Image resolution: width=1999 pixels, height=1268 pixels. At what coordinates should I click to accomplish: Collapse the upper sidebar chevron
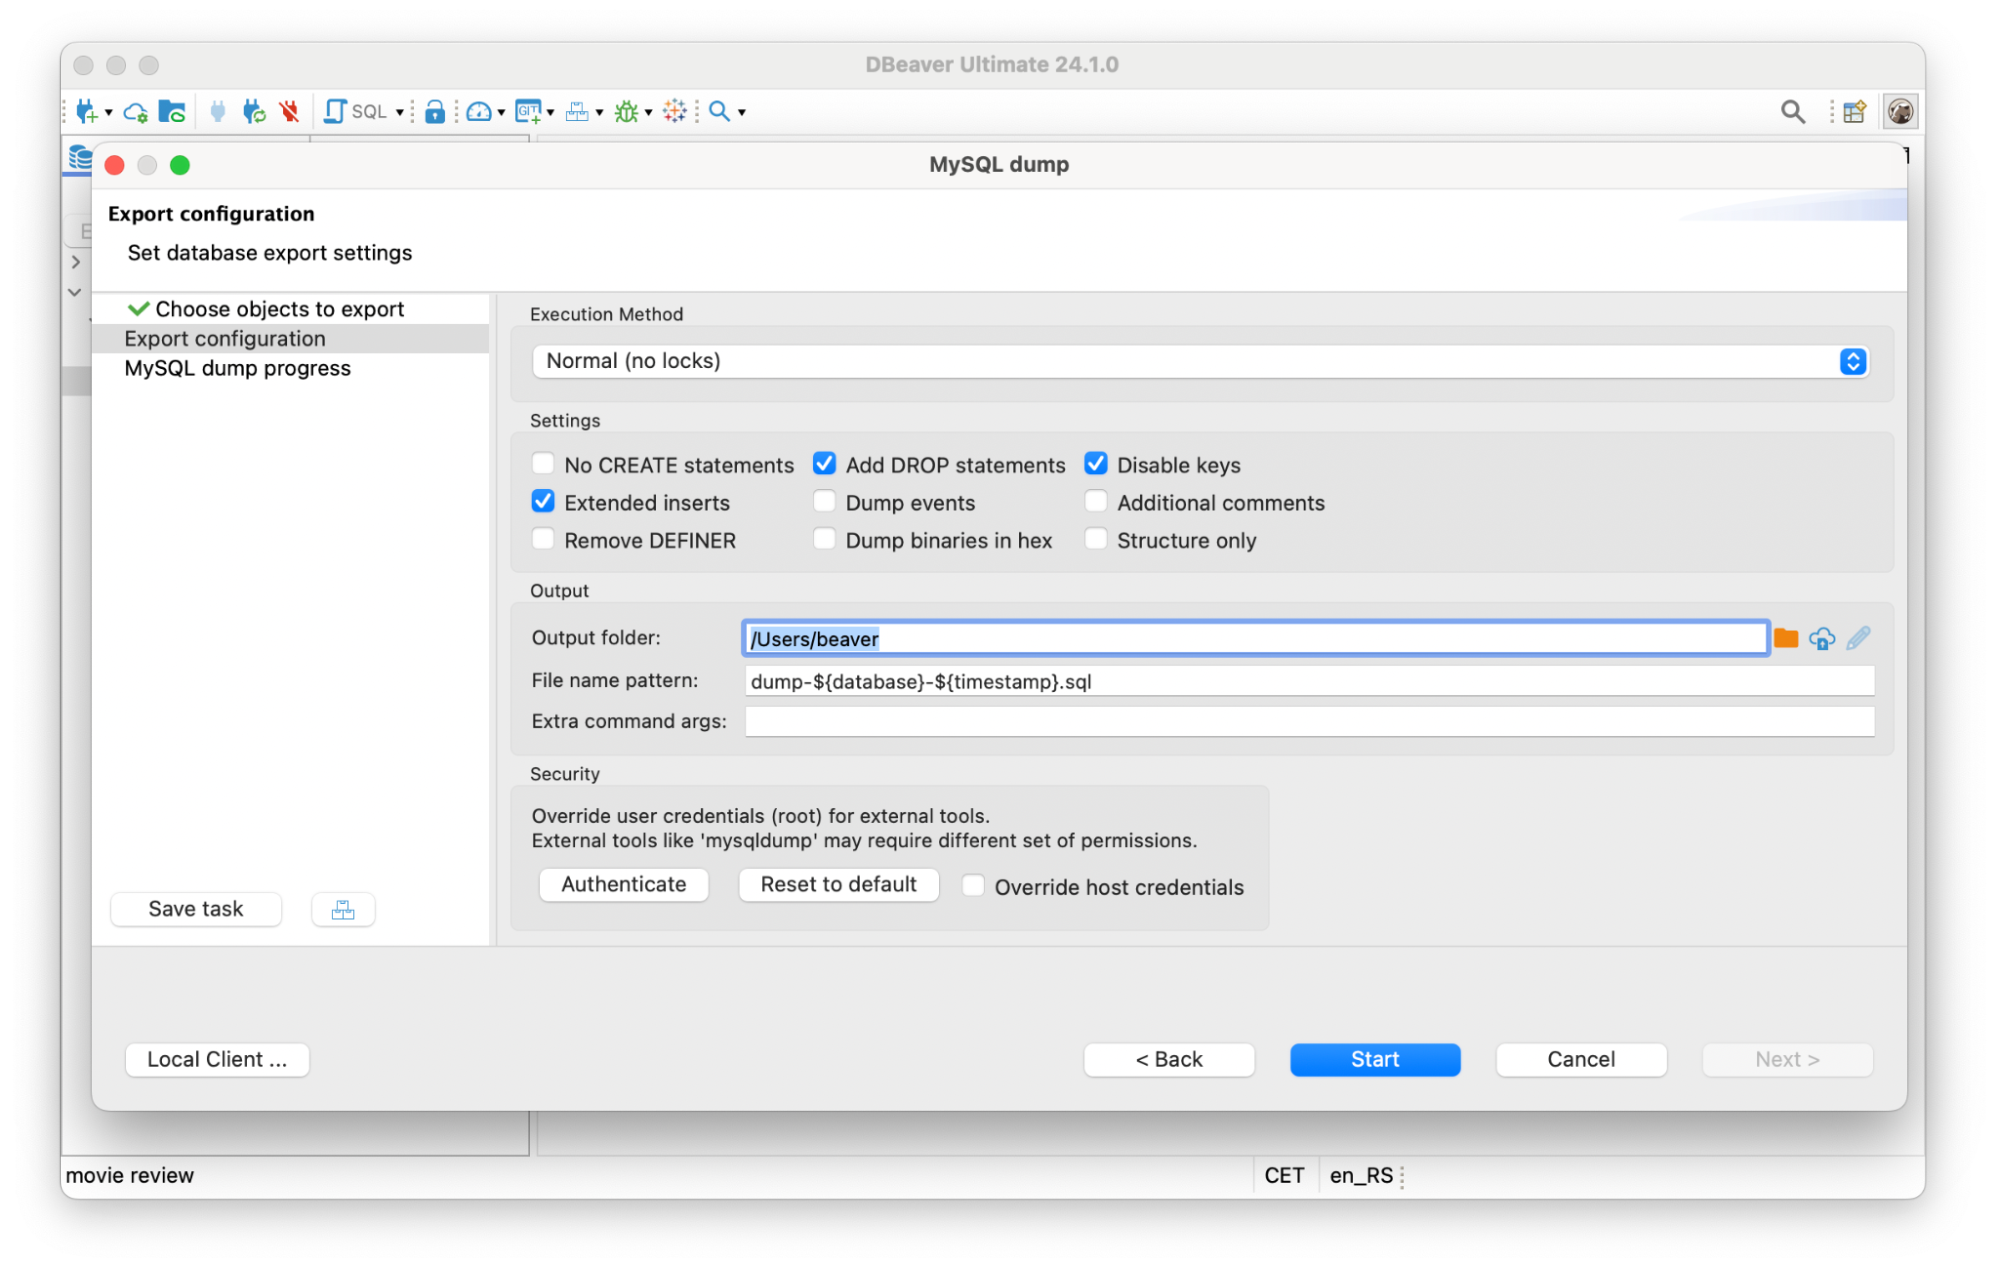(77, 262)
